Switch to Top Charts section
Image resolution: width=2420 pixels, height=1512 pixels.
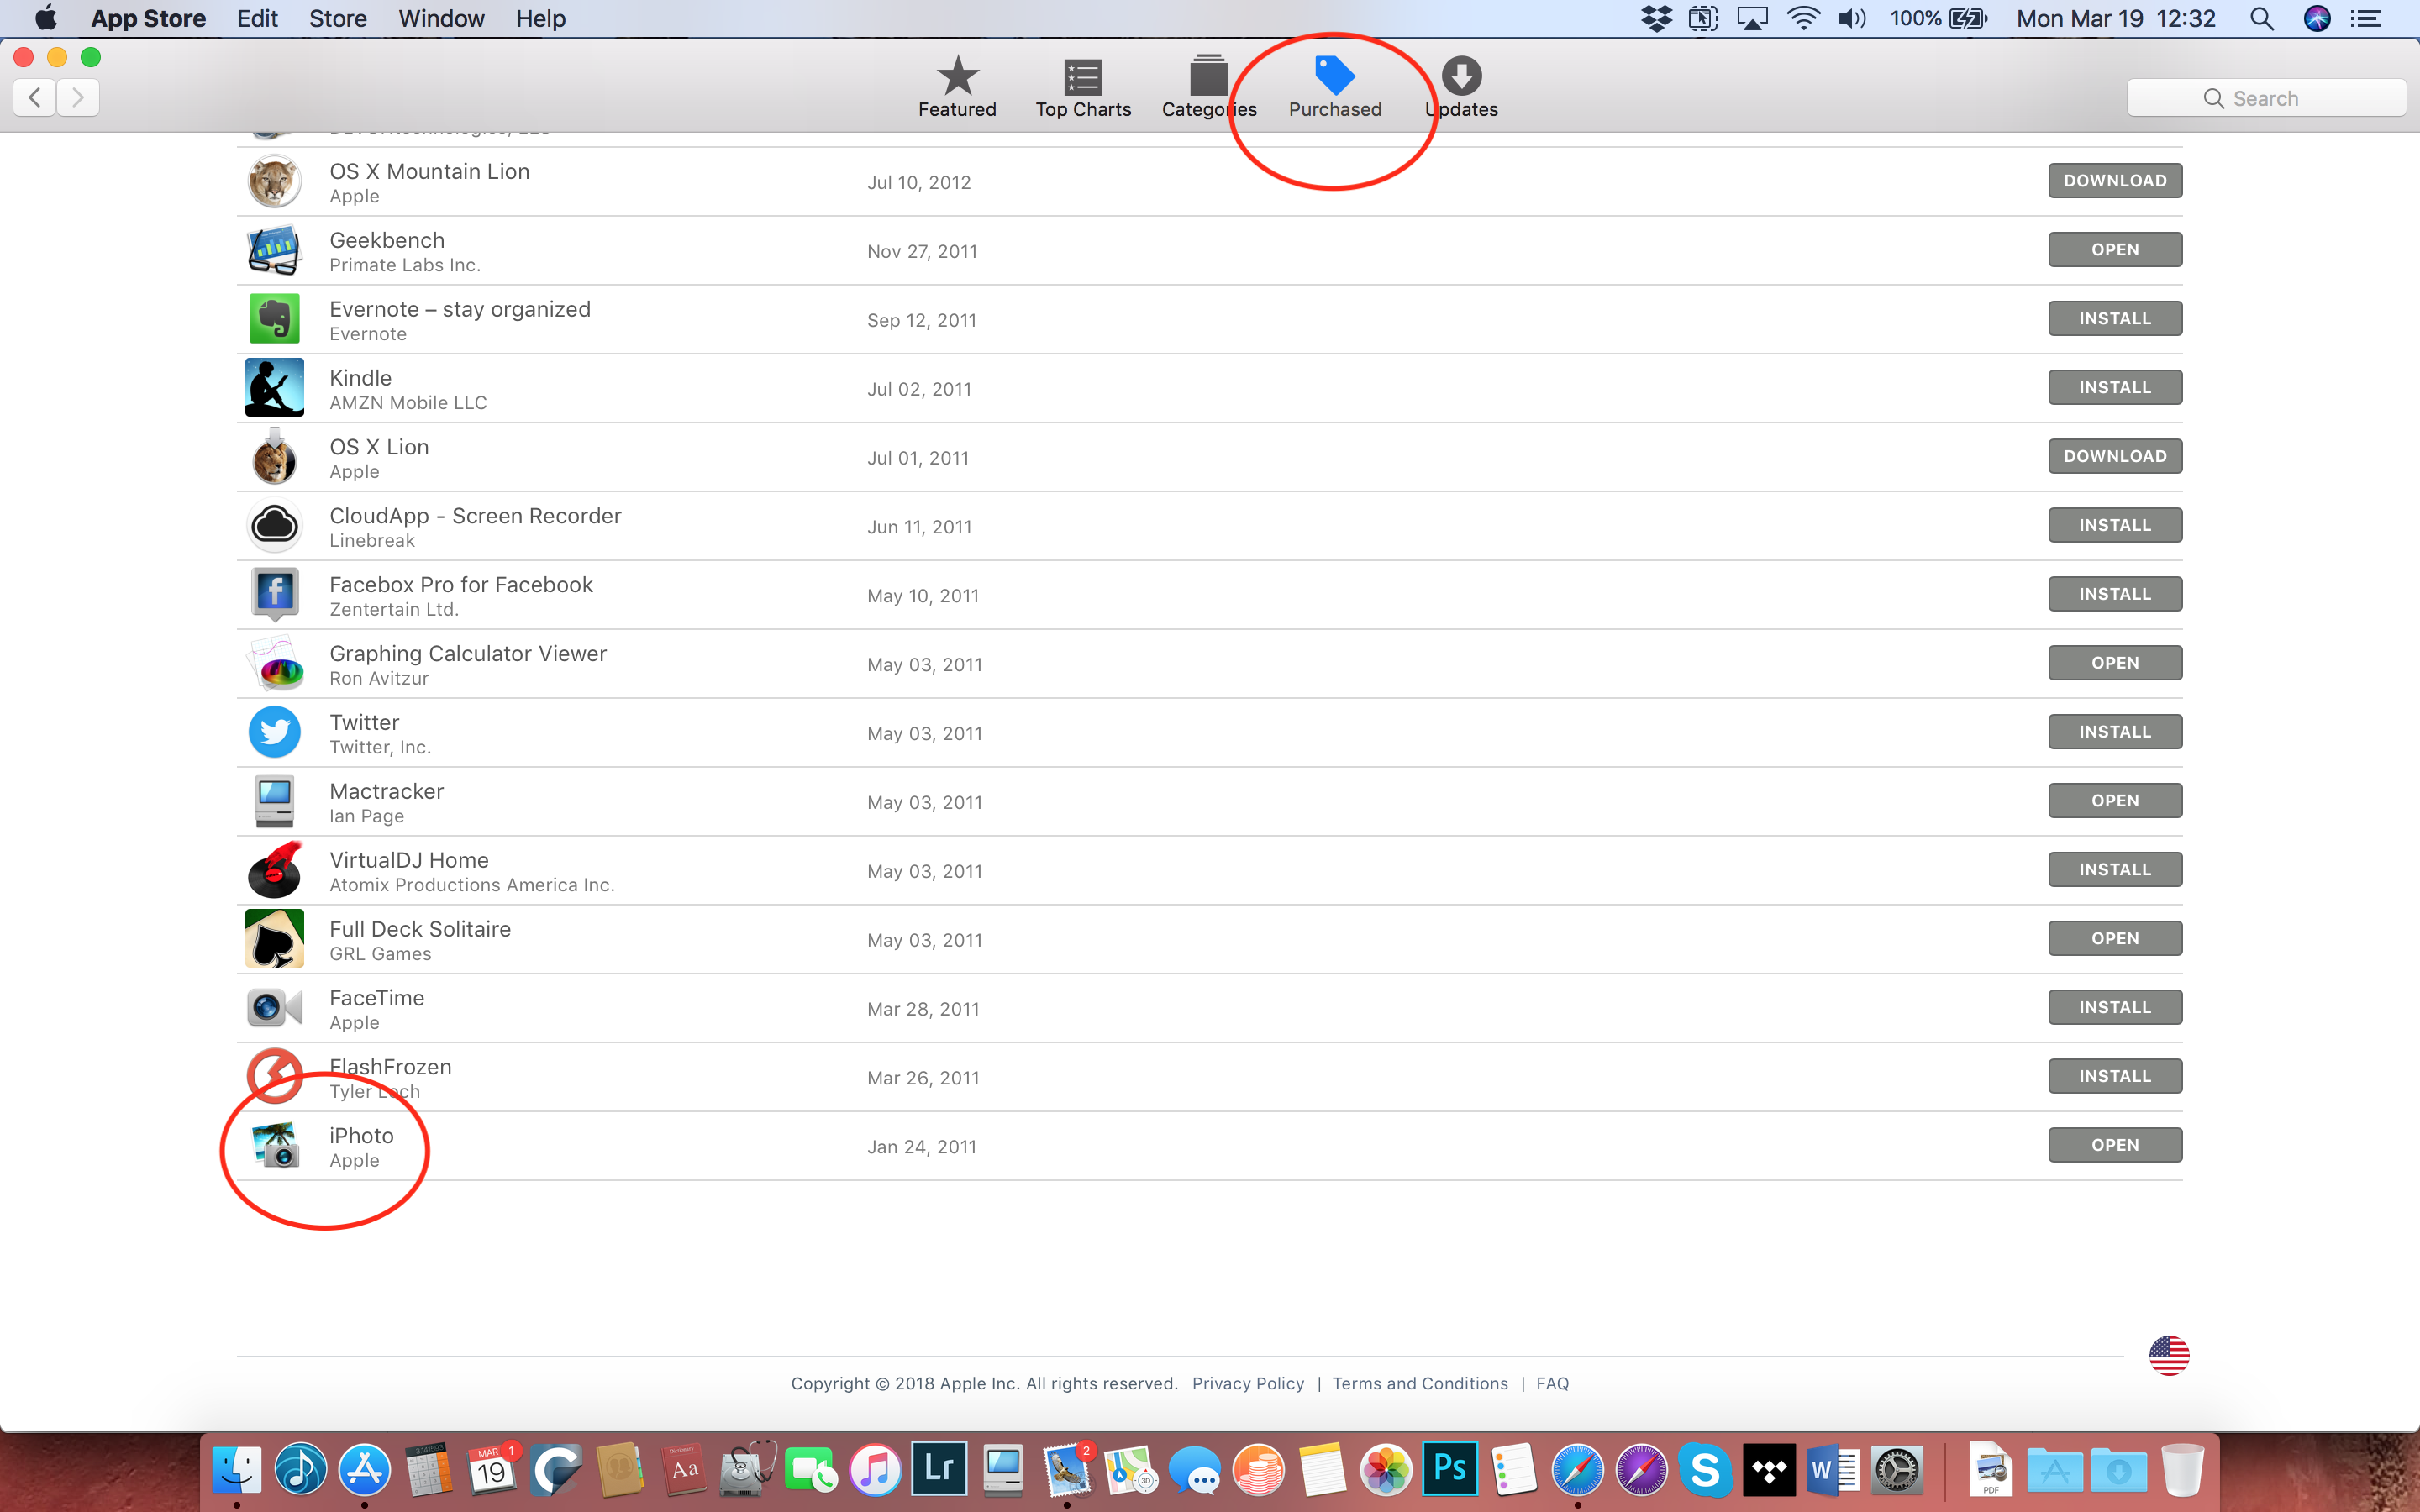(x=1083, y=86)
